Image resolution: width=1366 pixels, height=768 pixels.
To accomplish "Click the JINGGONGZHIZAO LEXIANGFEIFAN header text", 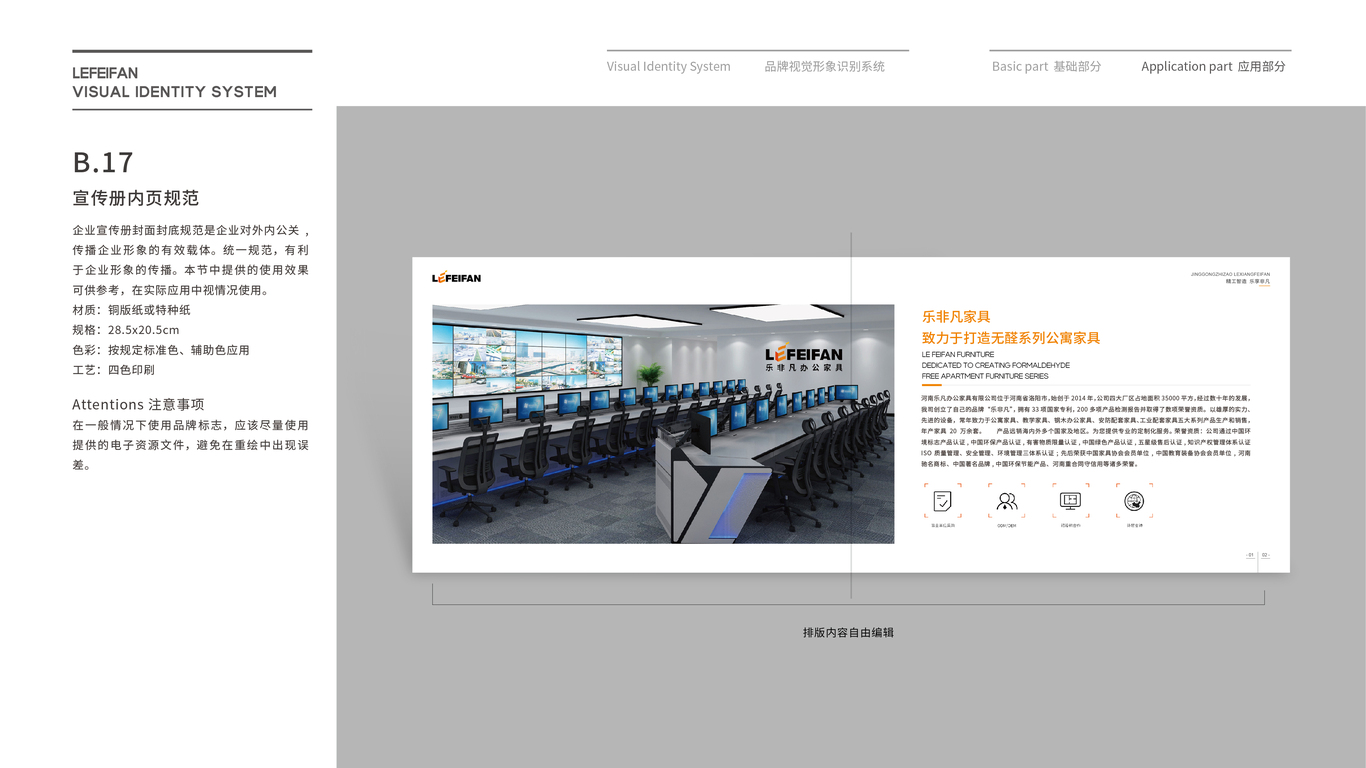I will click(1230, 273).
